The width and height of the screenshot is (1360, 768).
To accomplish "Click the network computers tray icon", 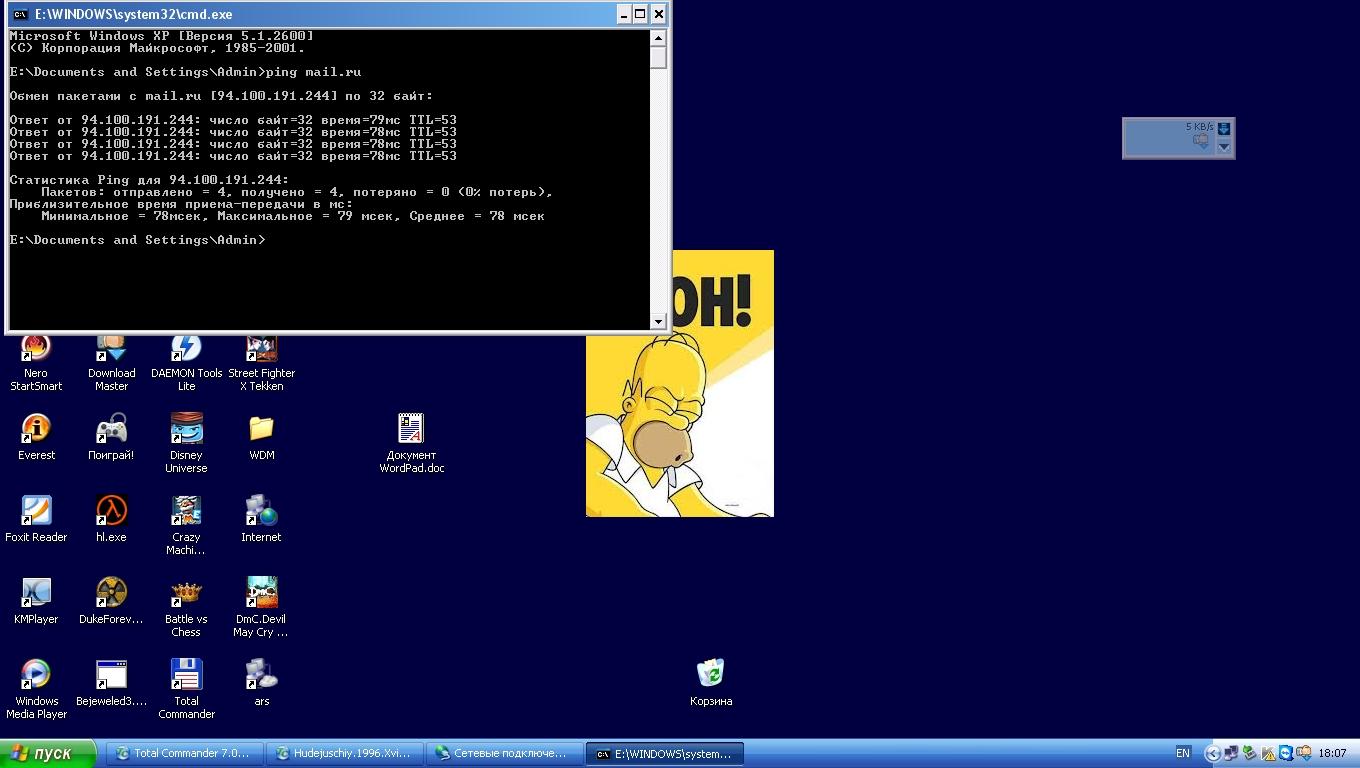I will click(1231, 753).
